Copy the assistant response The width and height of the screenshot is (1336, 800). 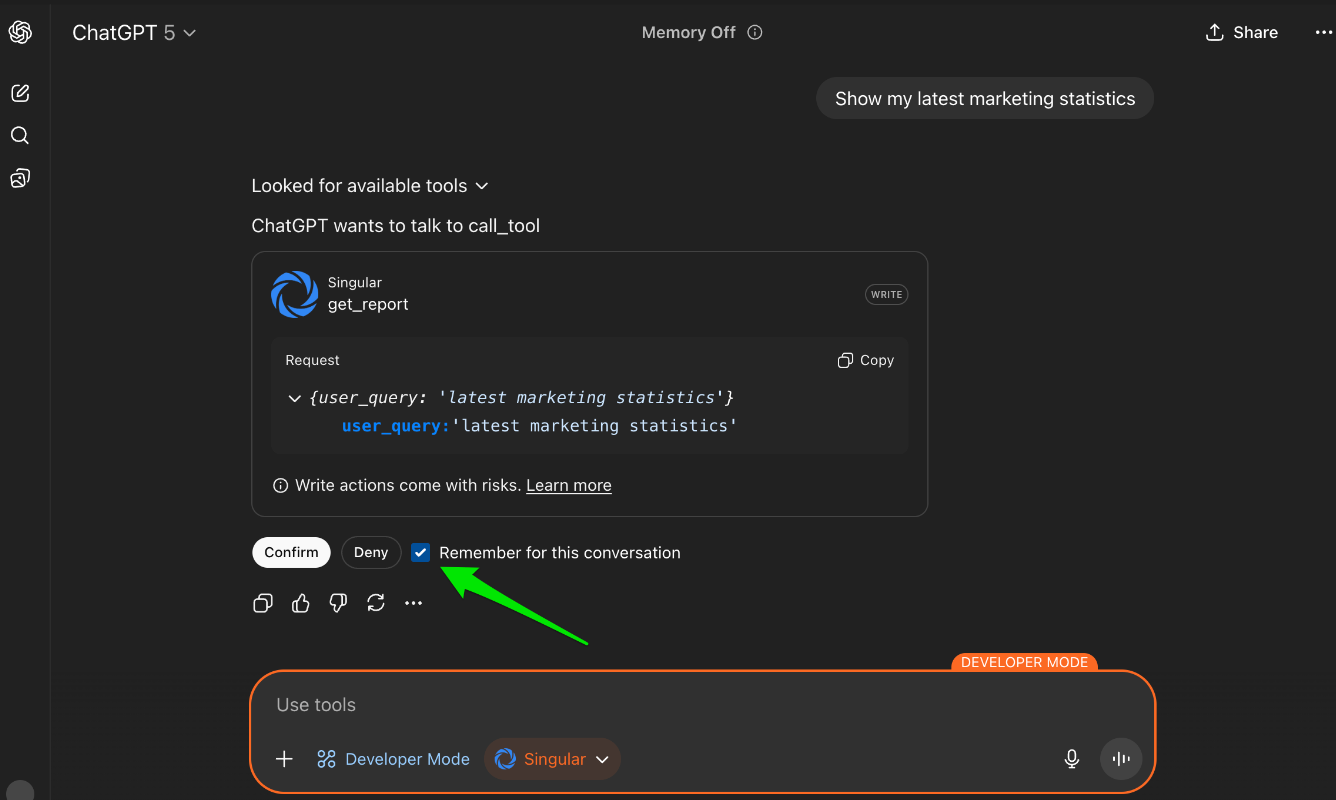(263, 602)
